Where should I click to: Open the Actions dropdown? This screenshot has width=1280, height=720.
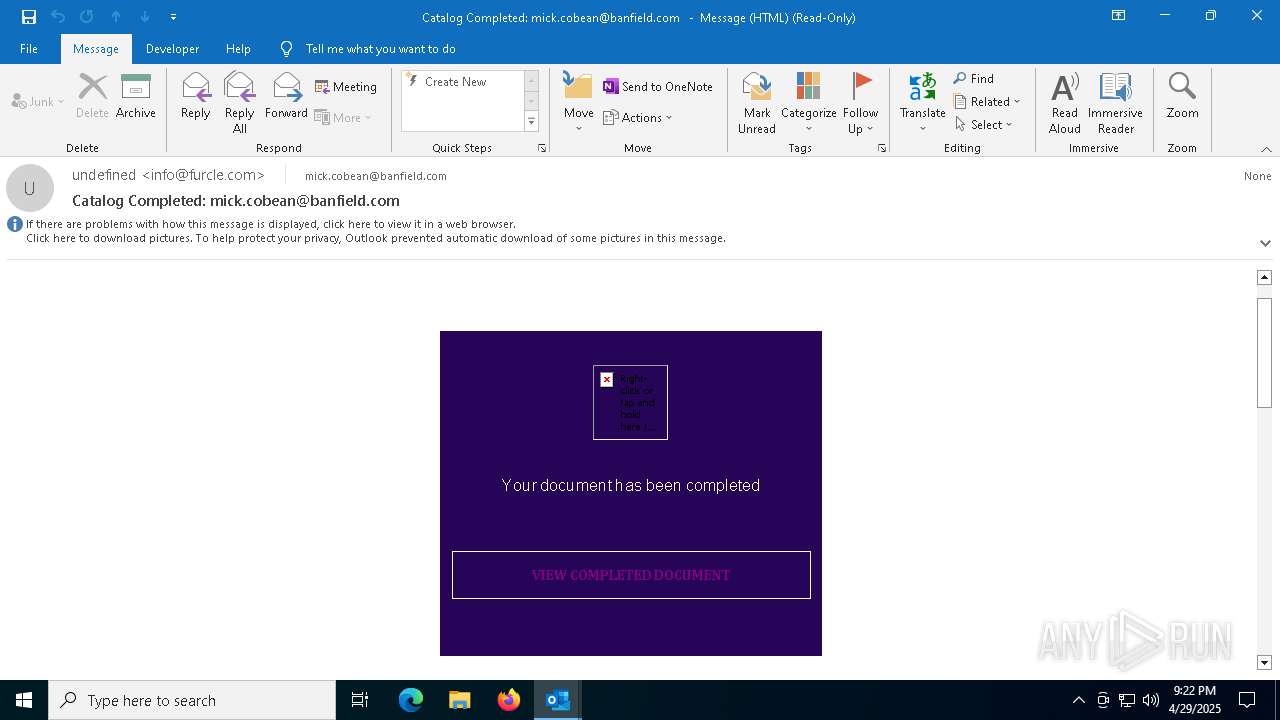pos(638,117)
